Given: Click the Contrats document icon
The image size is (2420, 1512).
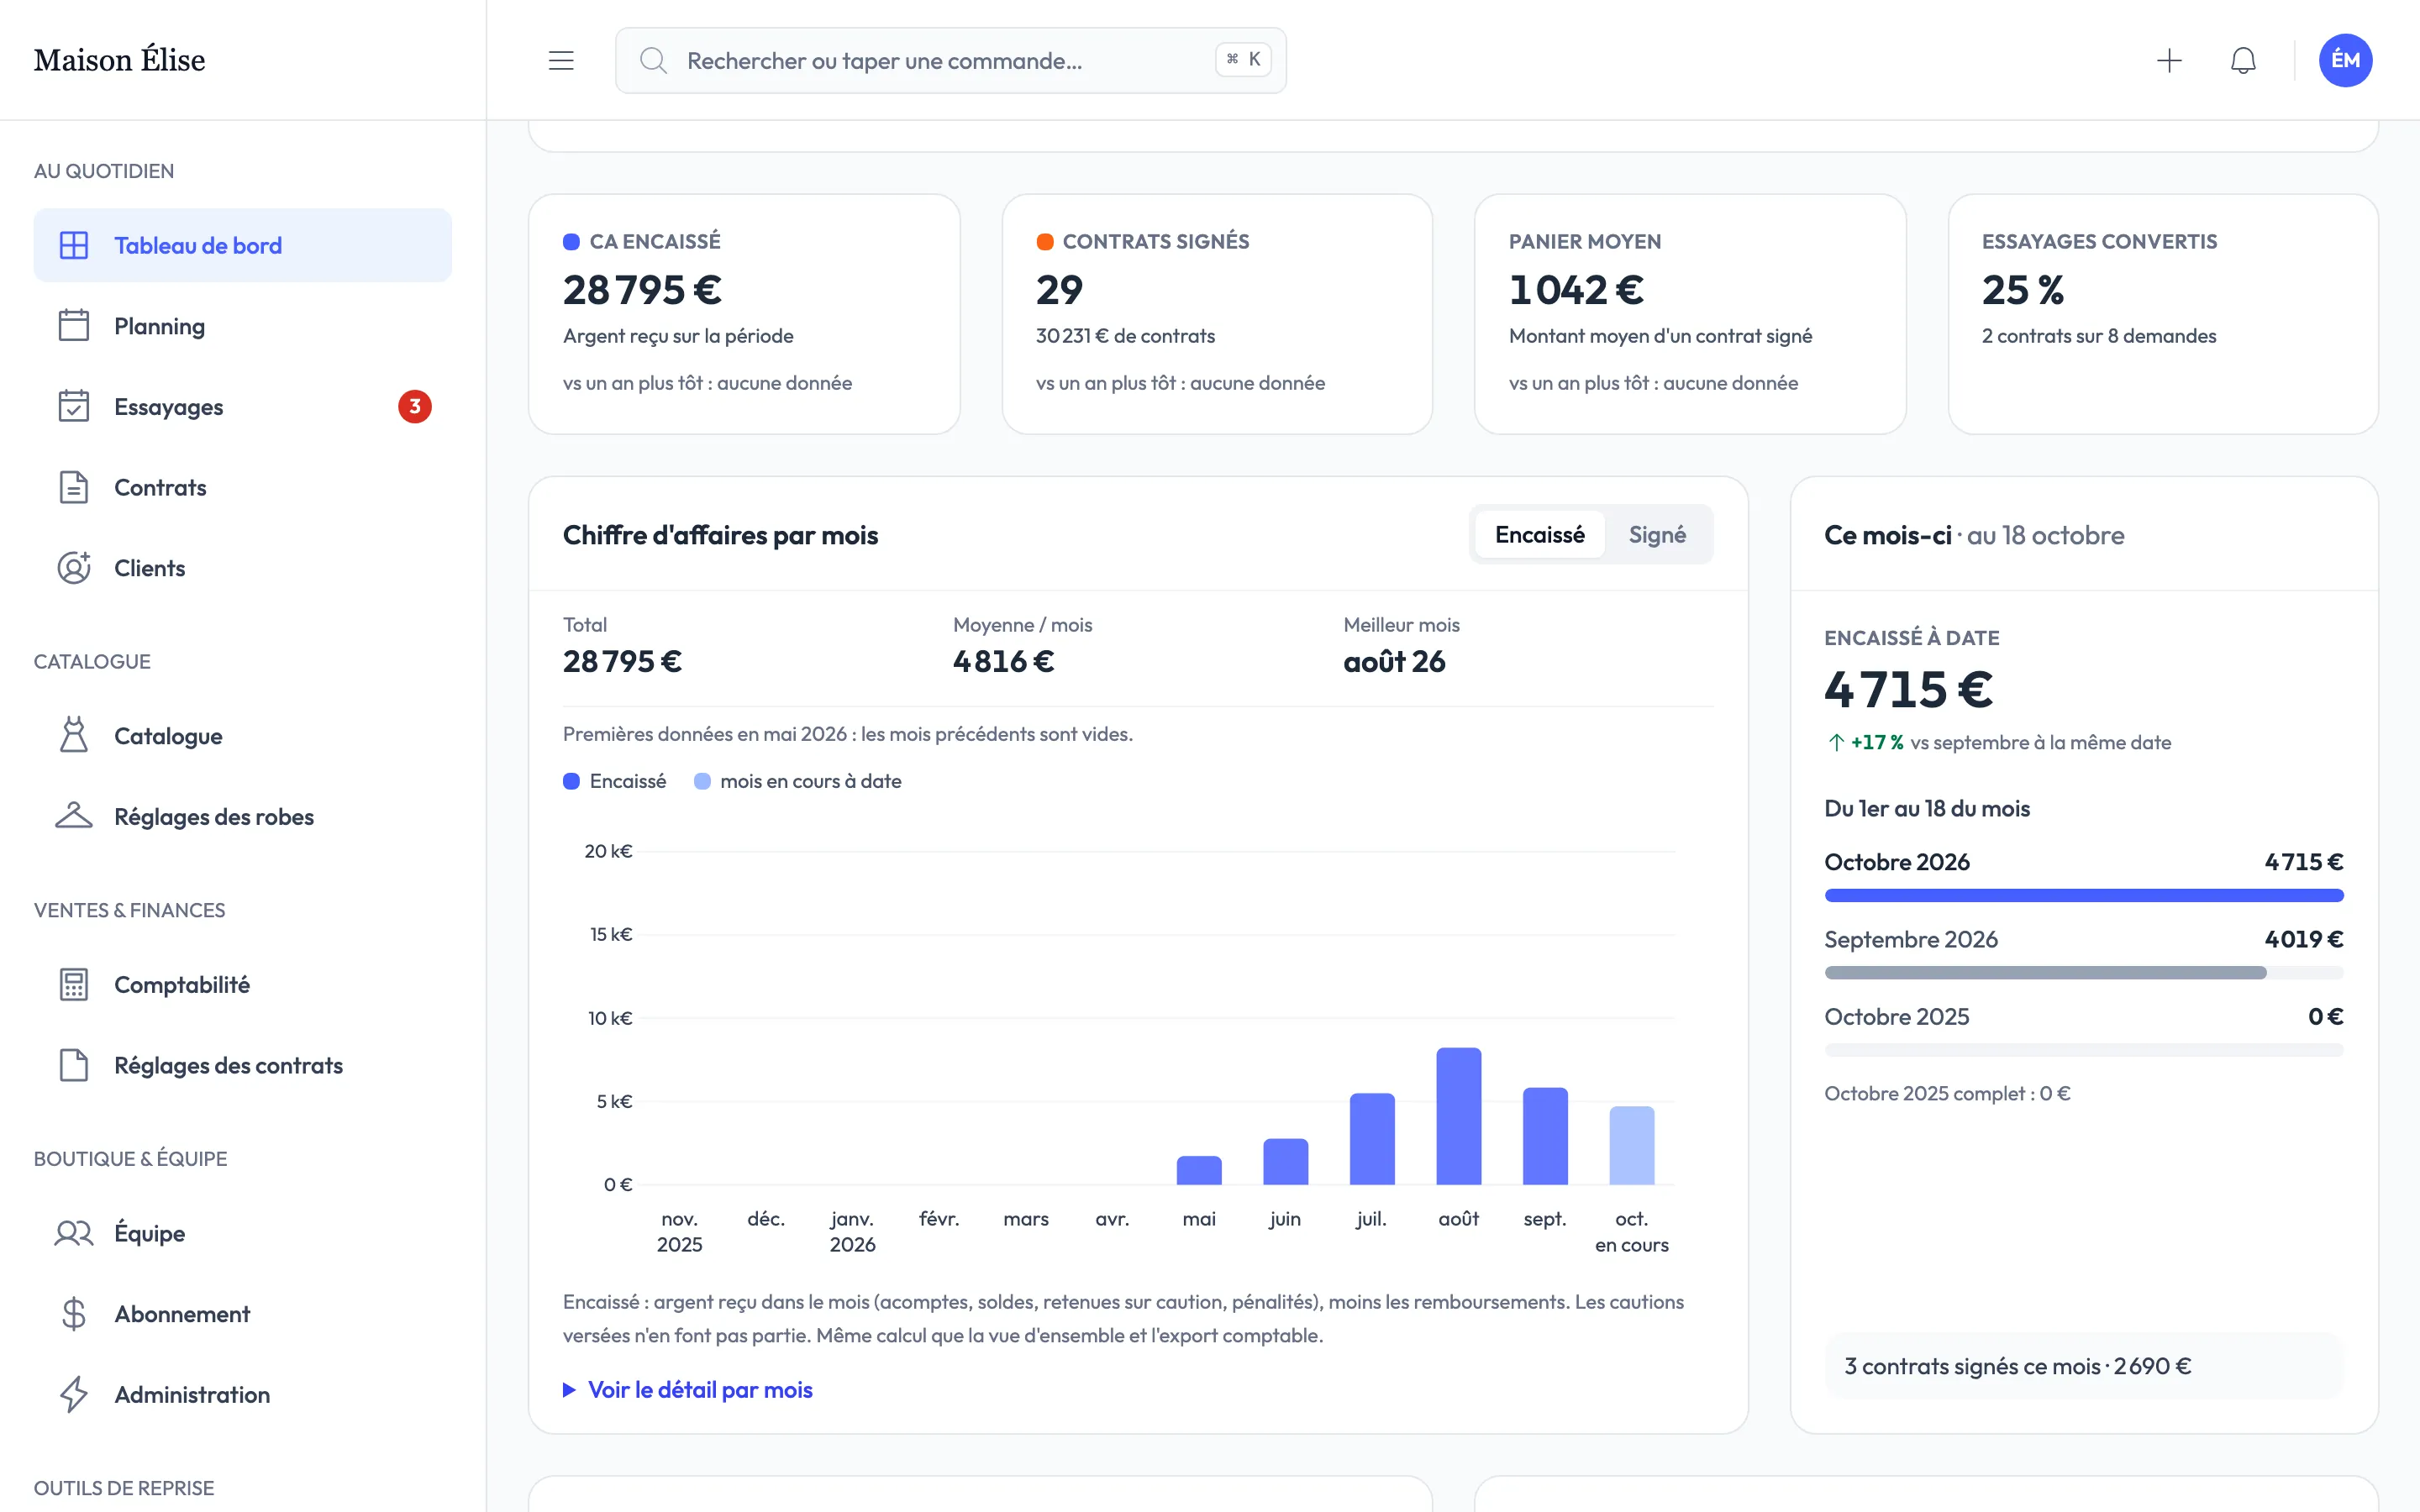Looking at the screenshot, I should click(x=74, y=487).
